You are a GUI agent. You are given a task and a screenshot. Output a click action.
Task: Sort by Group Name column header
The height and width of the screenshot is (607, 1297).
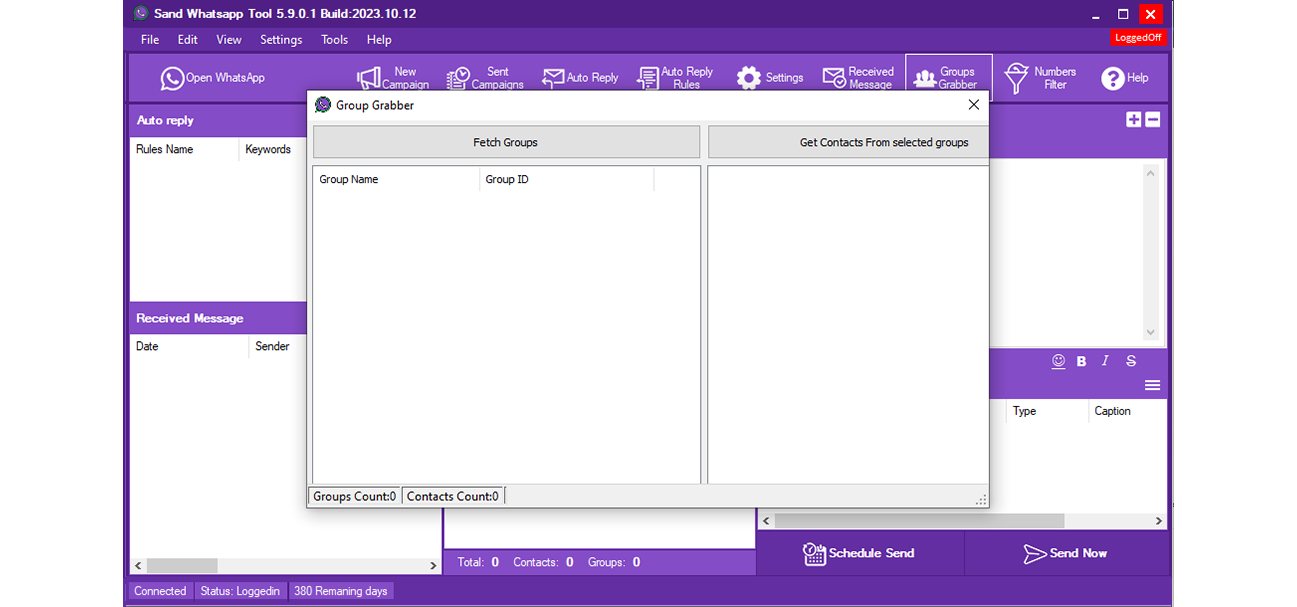396,179
